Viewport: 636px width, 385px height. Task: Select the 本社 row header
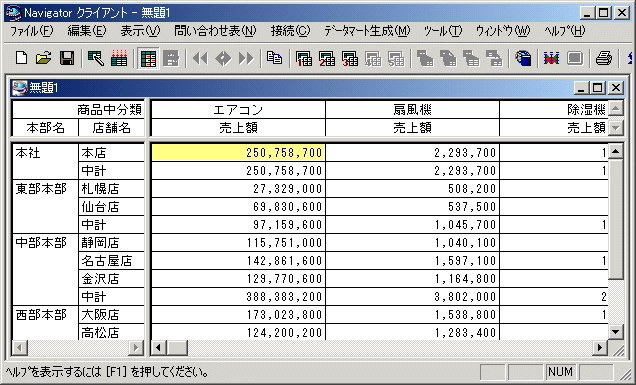45,161
